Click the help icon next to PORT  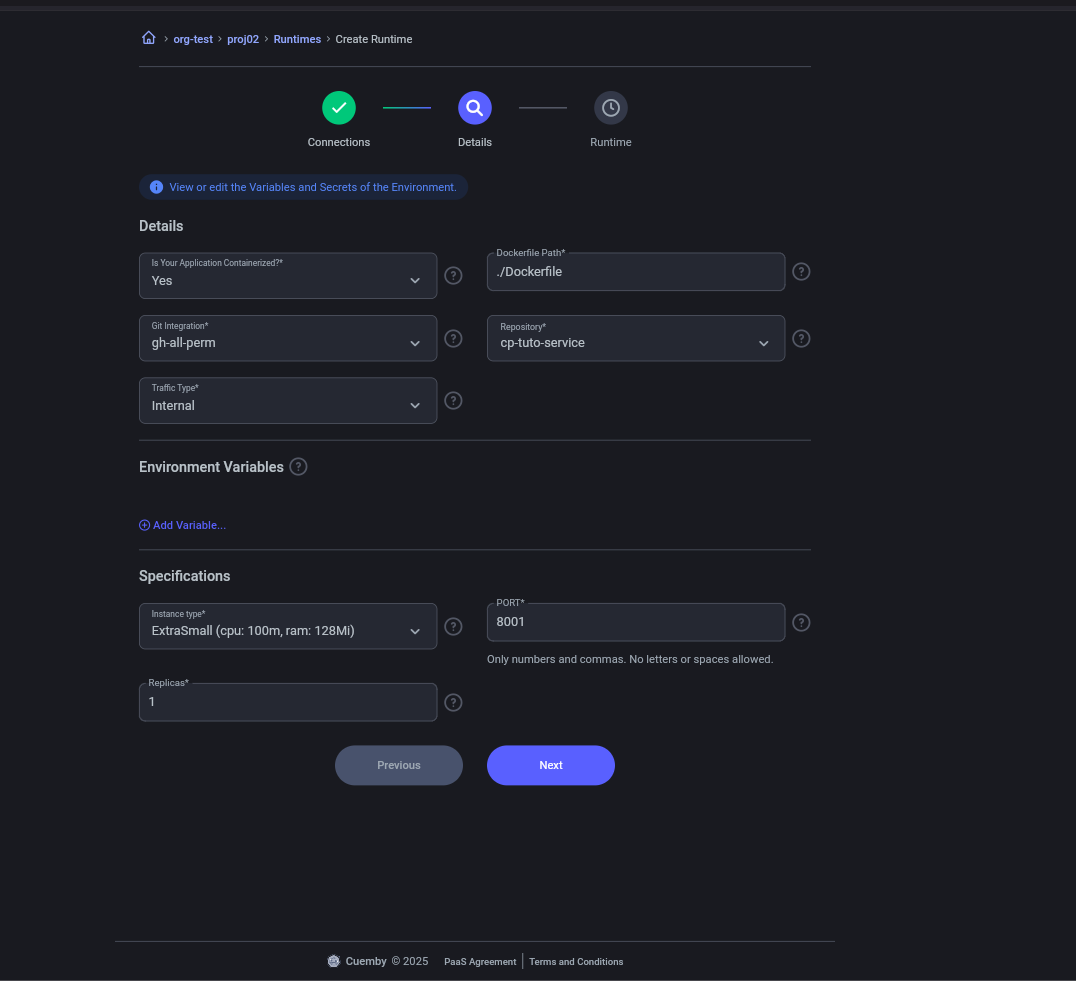click(801, 622)
